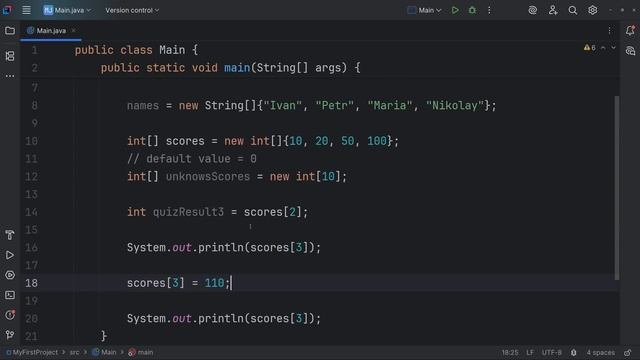Click println call on line 16
The image size is (640, 360).
[221, 248]
